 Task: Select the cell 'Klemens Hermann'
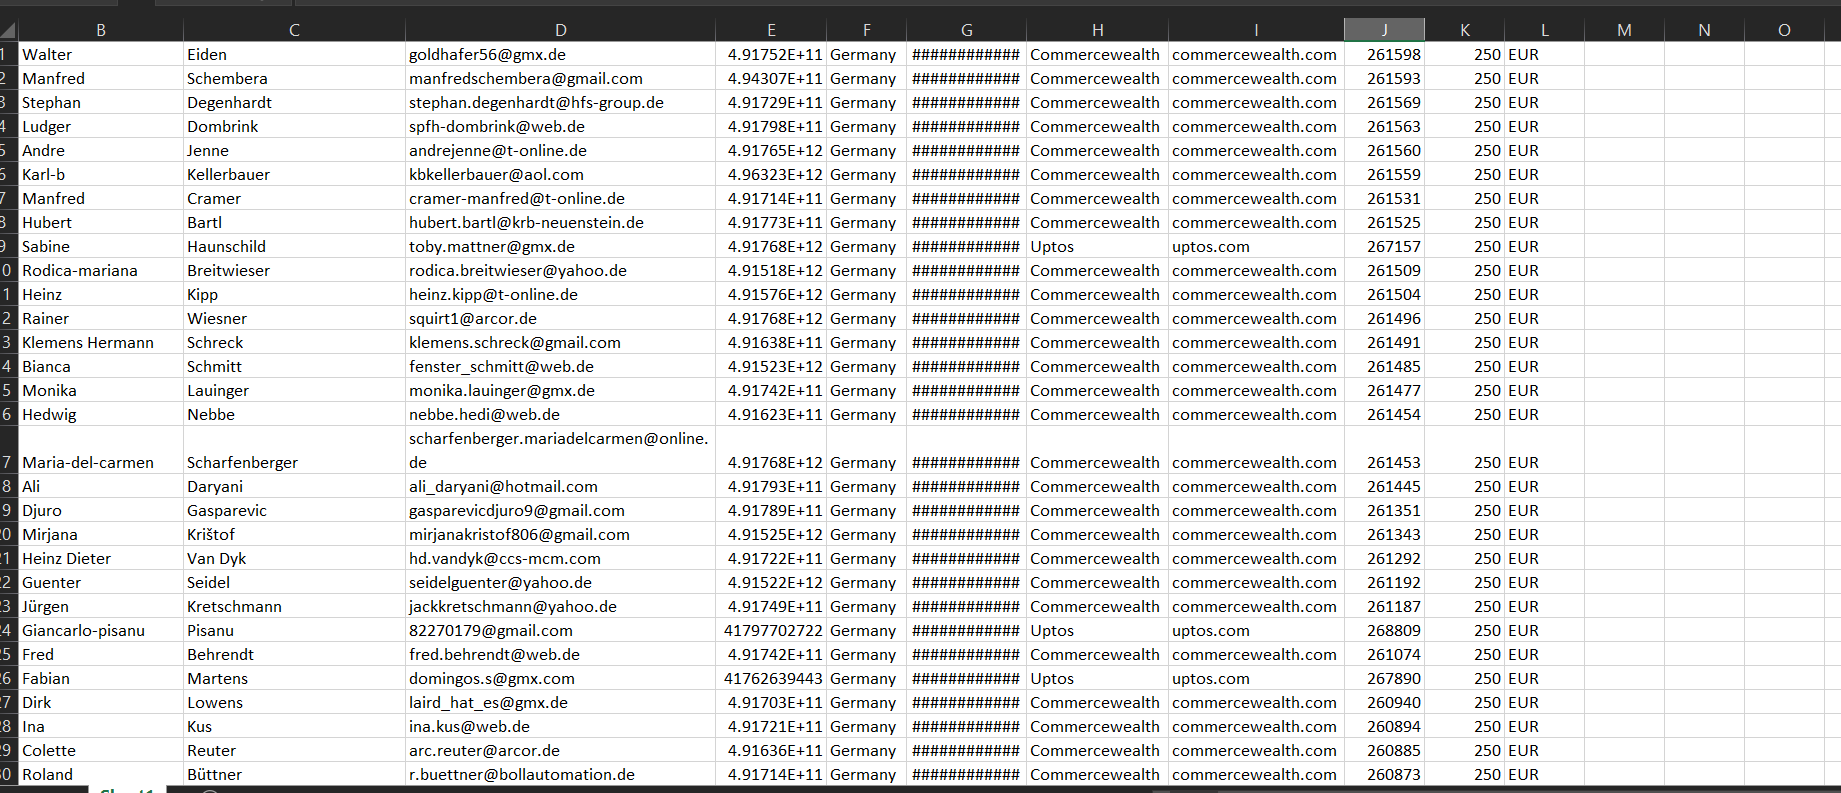click(x=101, y=342)
